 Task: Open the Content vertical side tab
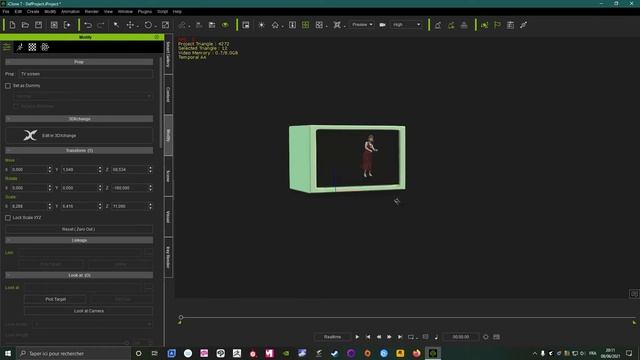168,94
